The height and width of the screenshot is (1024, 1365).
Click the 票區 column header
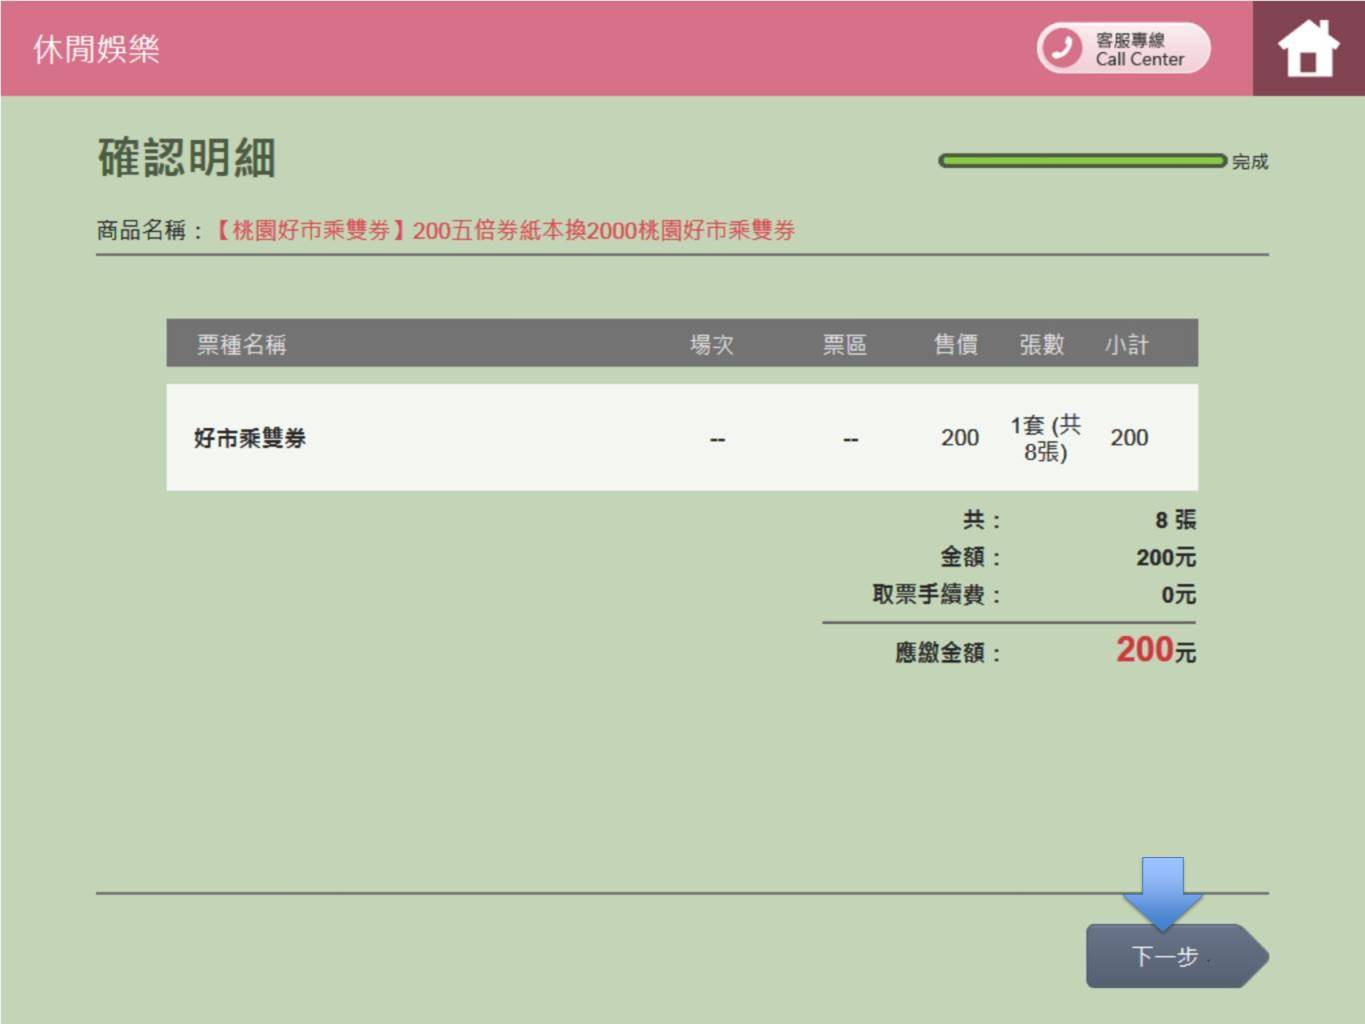click(x=844, y=345)
